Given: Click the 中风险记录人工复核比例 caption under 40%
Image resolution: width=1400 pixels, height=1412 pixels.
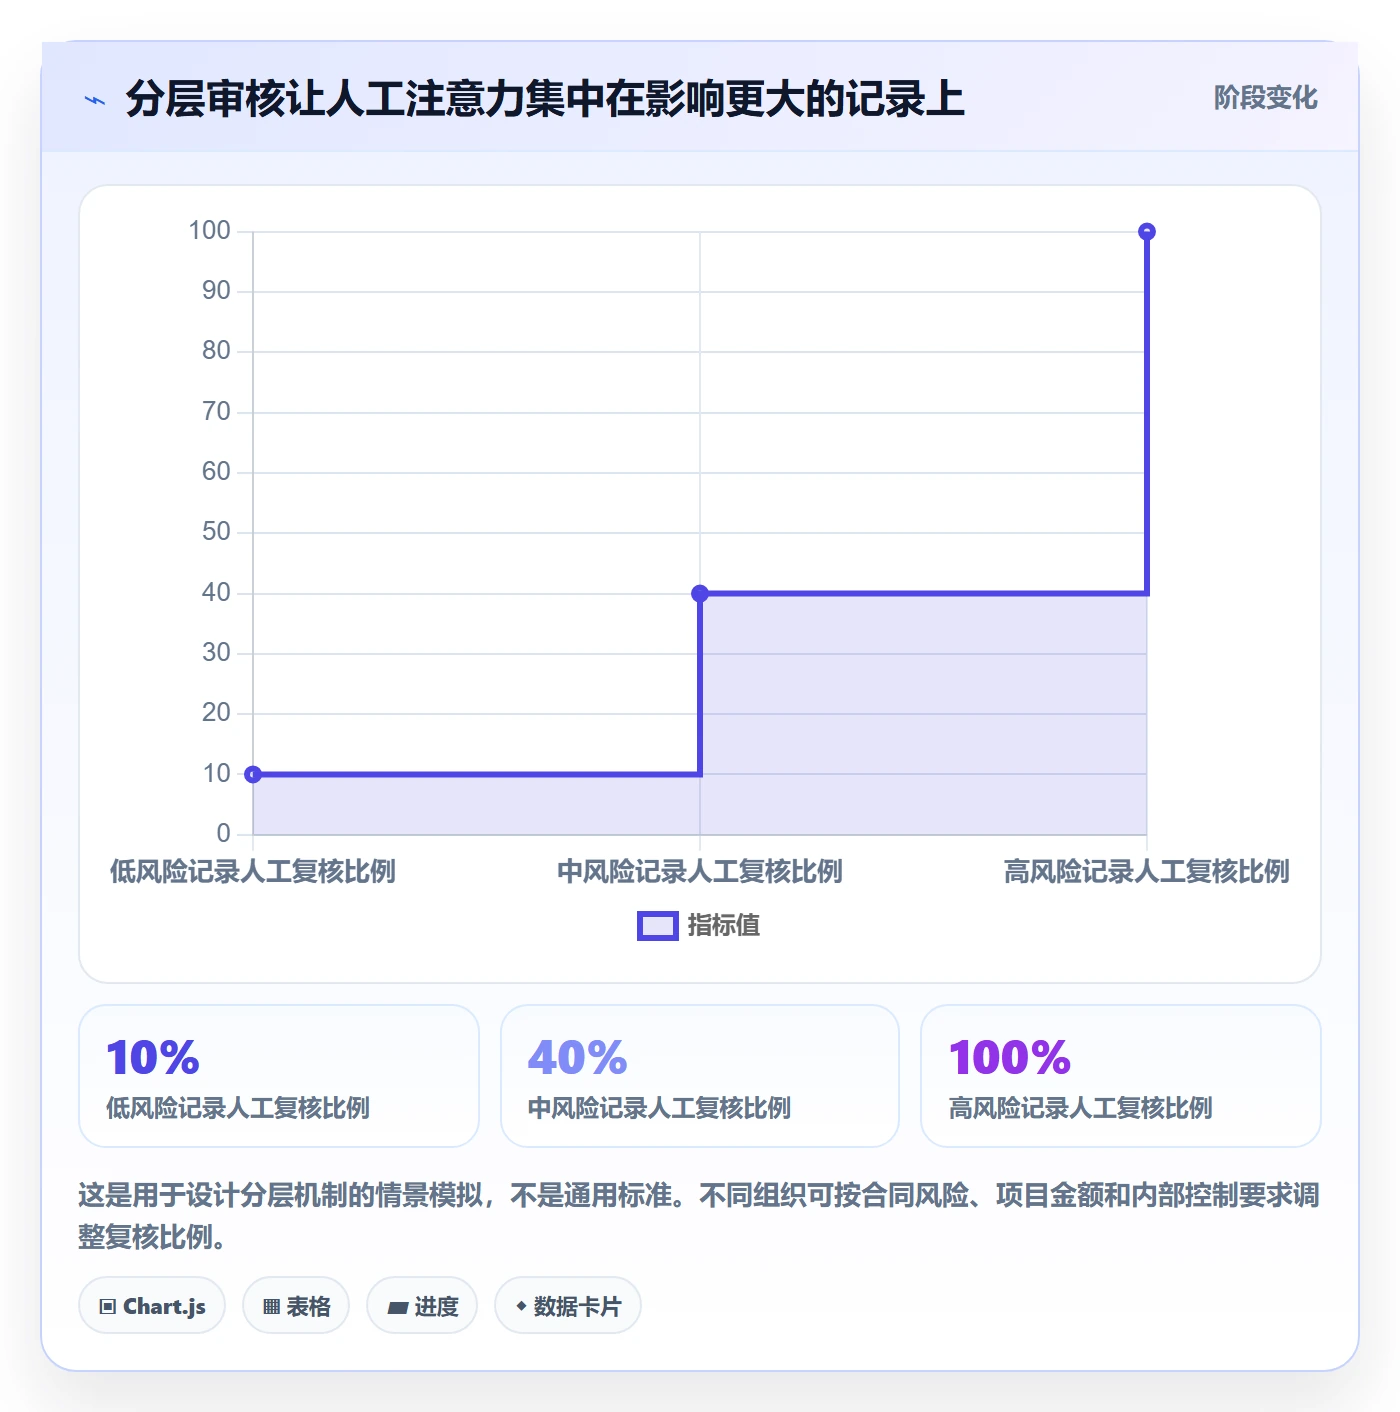Looking at the screenshot, I should 659,1108.
